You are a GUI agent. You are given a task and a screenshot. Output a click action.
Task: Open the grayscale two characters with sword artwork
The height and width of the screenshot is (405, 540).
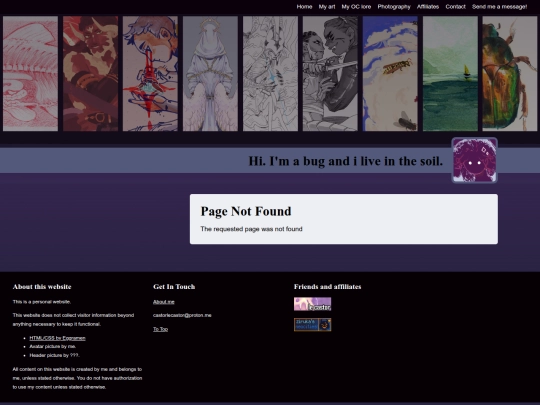click(x=330, y=73)
